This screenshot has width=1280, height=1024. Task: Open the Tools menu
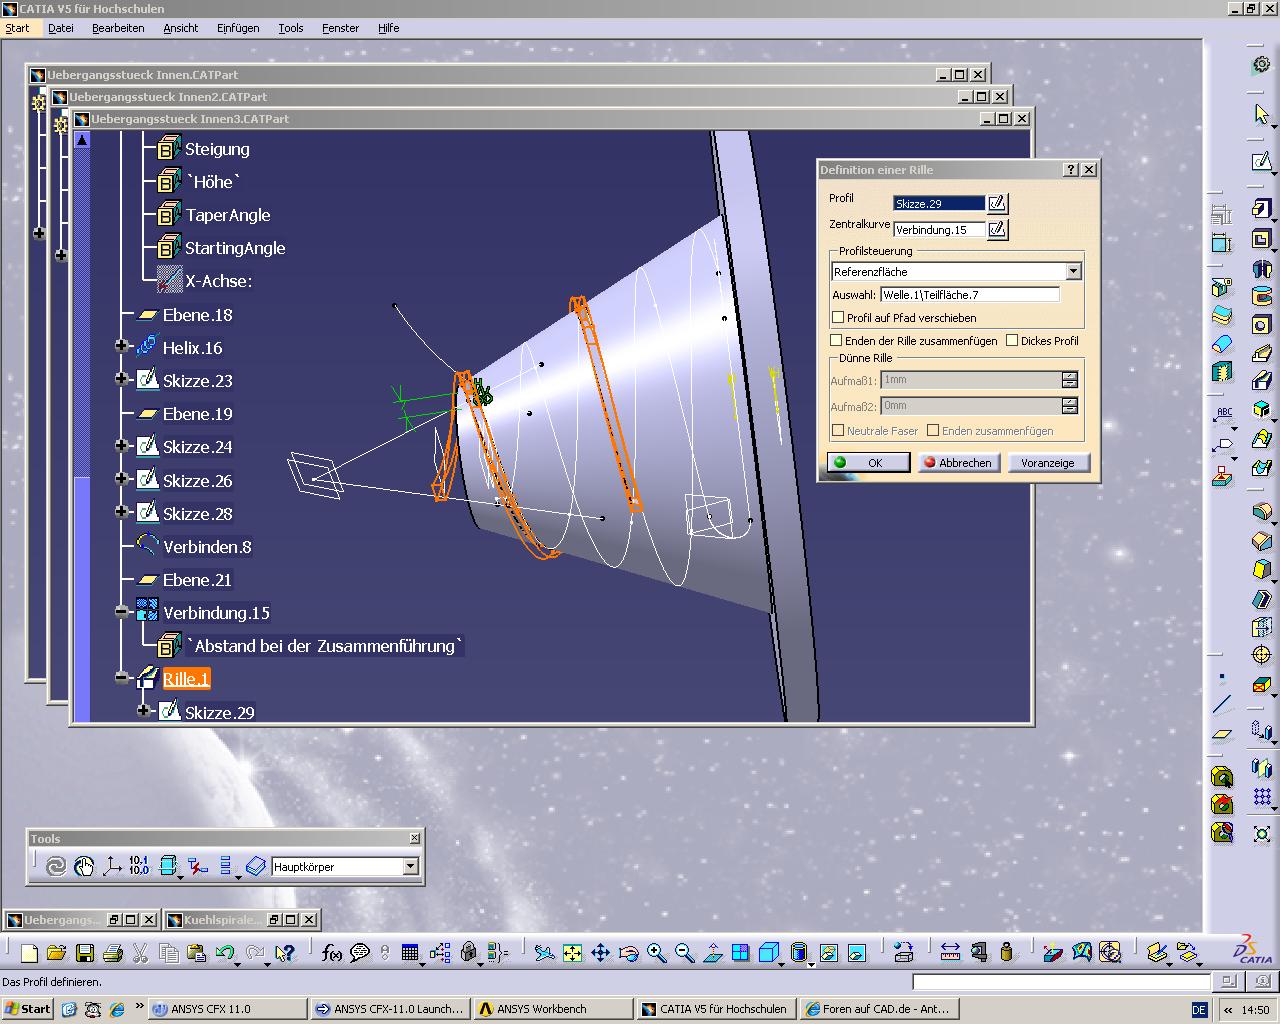click(291, 28)
